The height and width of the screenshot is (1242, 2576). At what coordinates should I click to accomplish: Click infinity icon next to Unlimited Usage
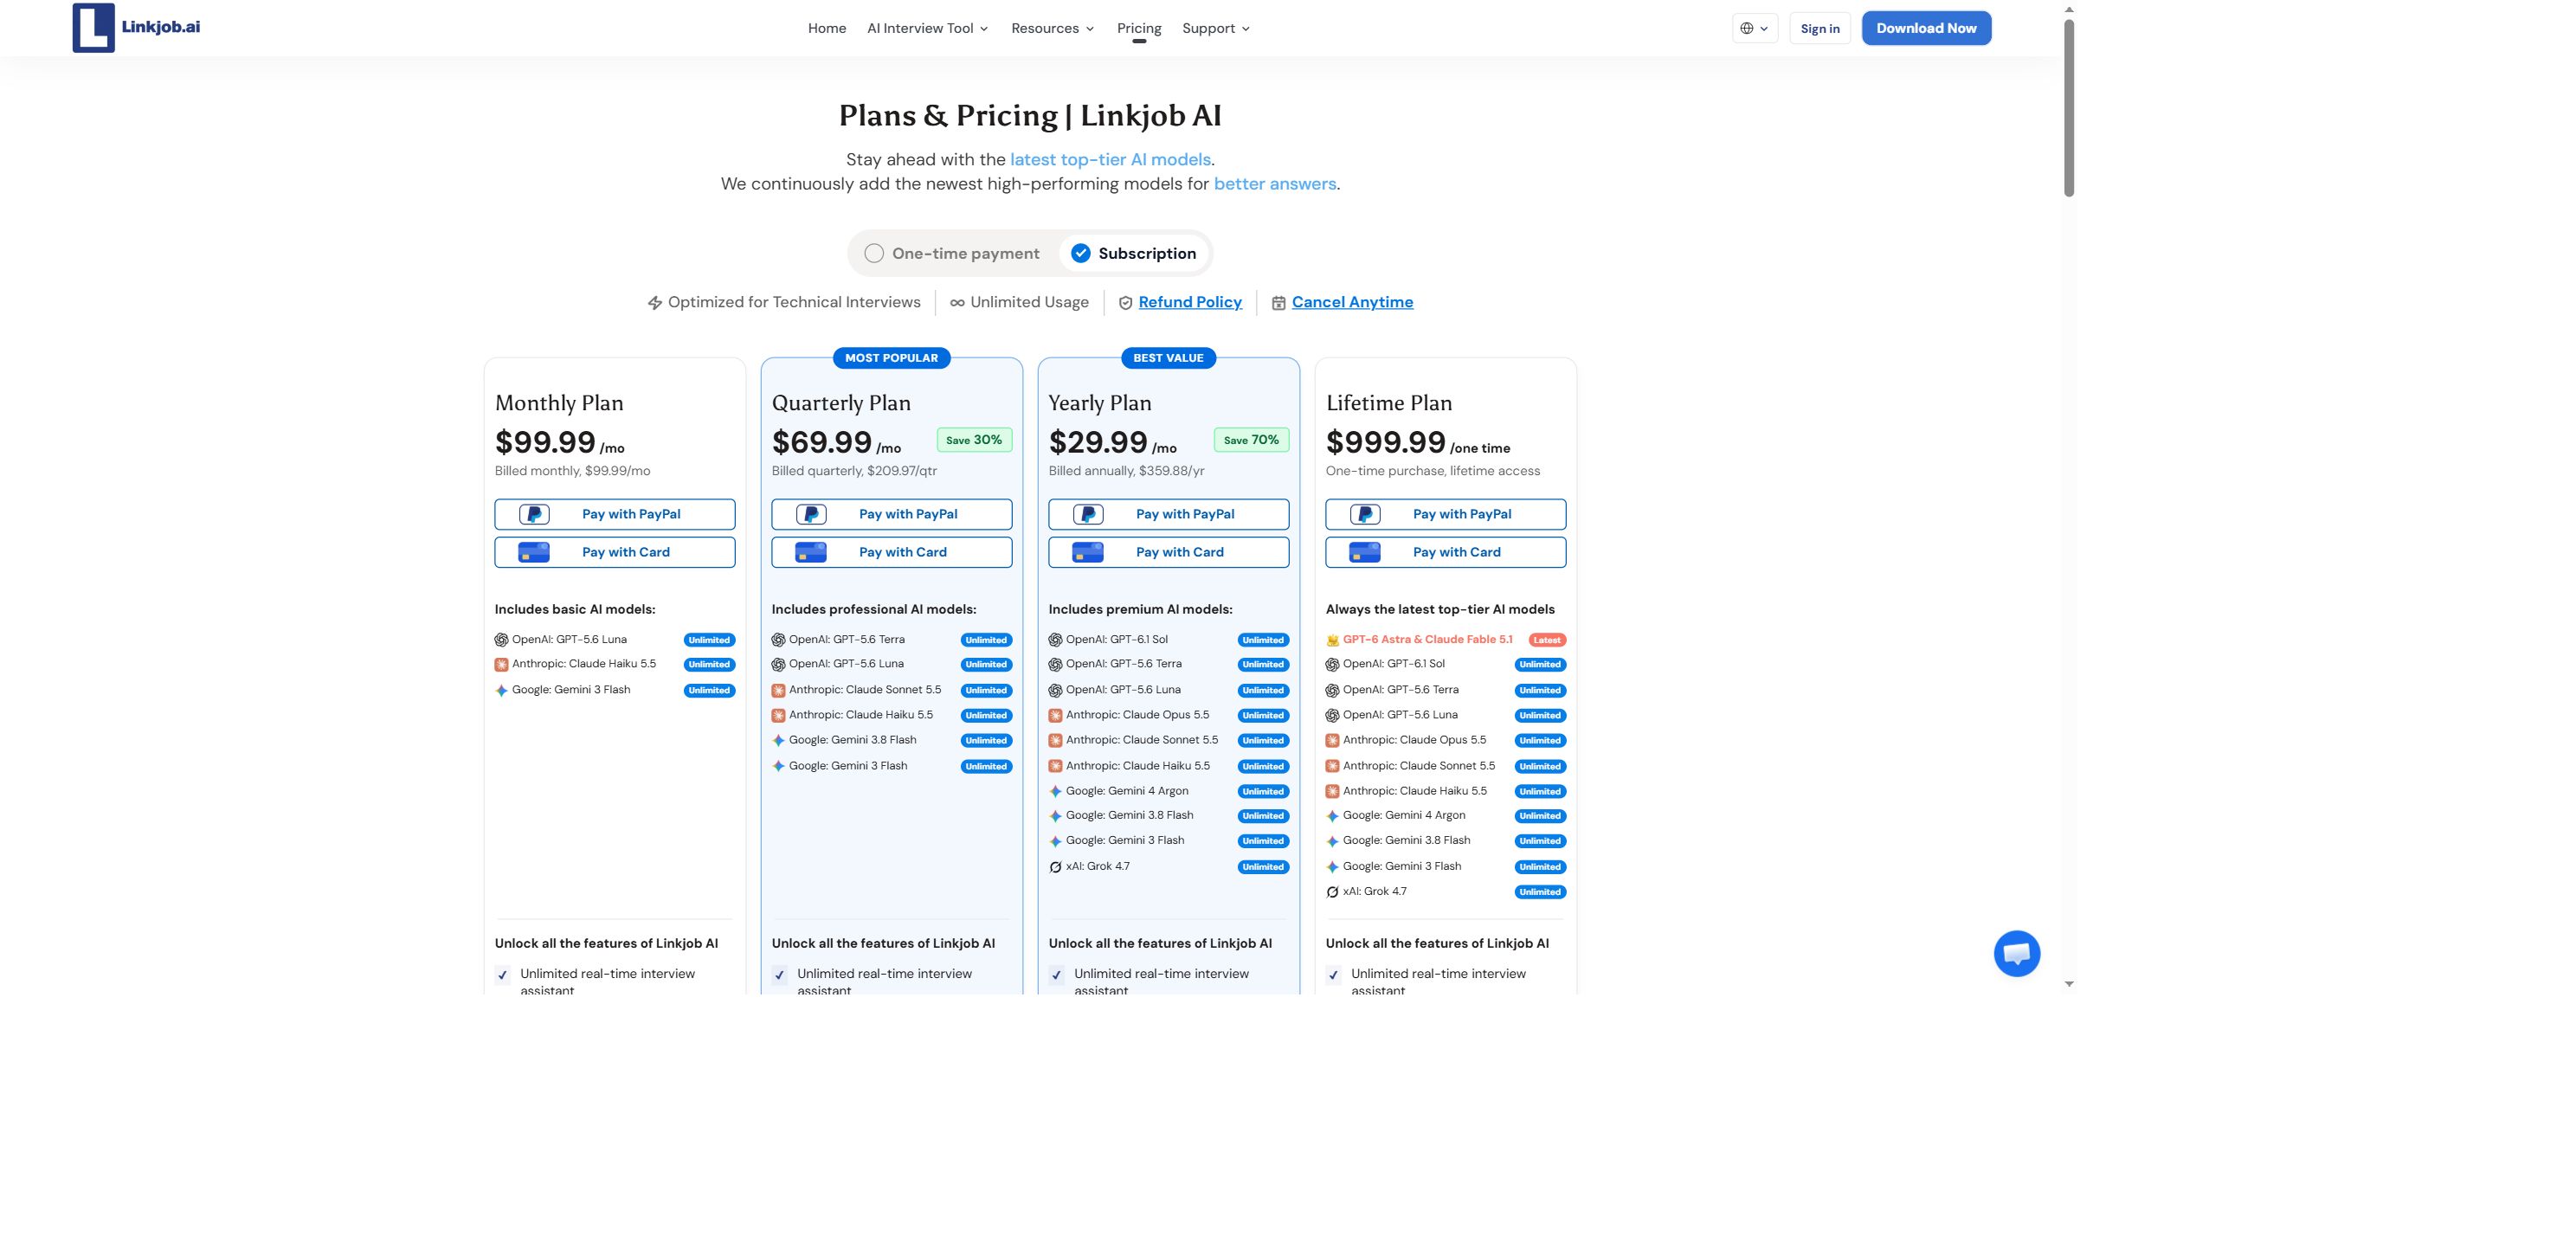coord(957,303)
